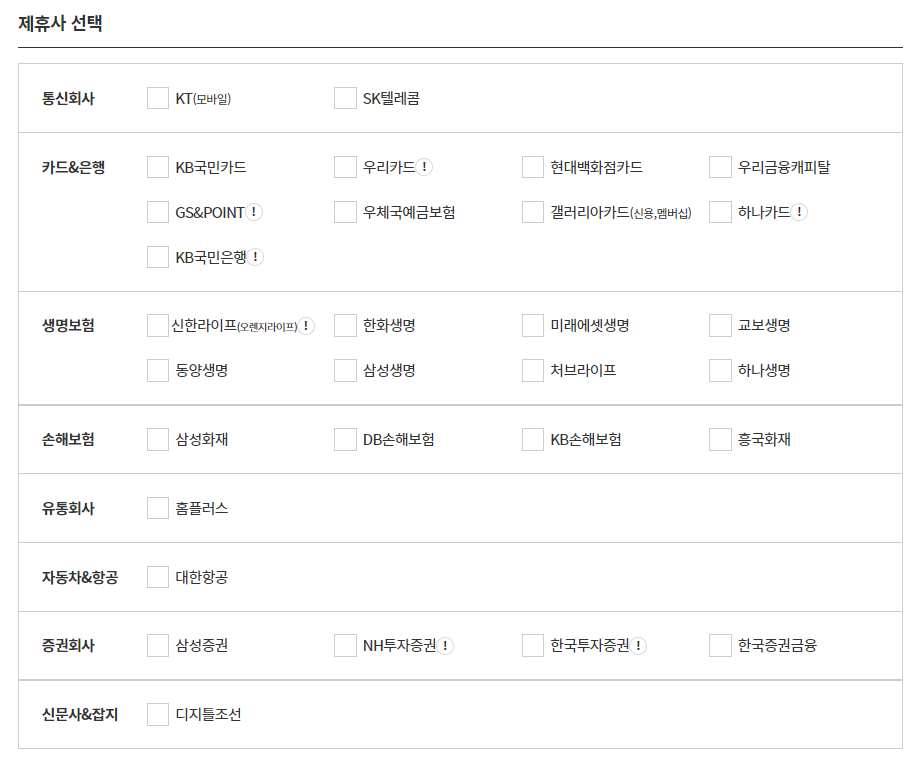Select the KB손해보험 checkbox
Screen dimensions: 919x771
pyautogui.click(x=533, y=440)
